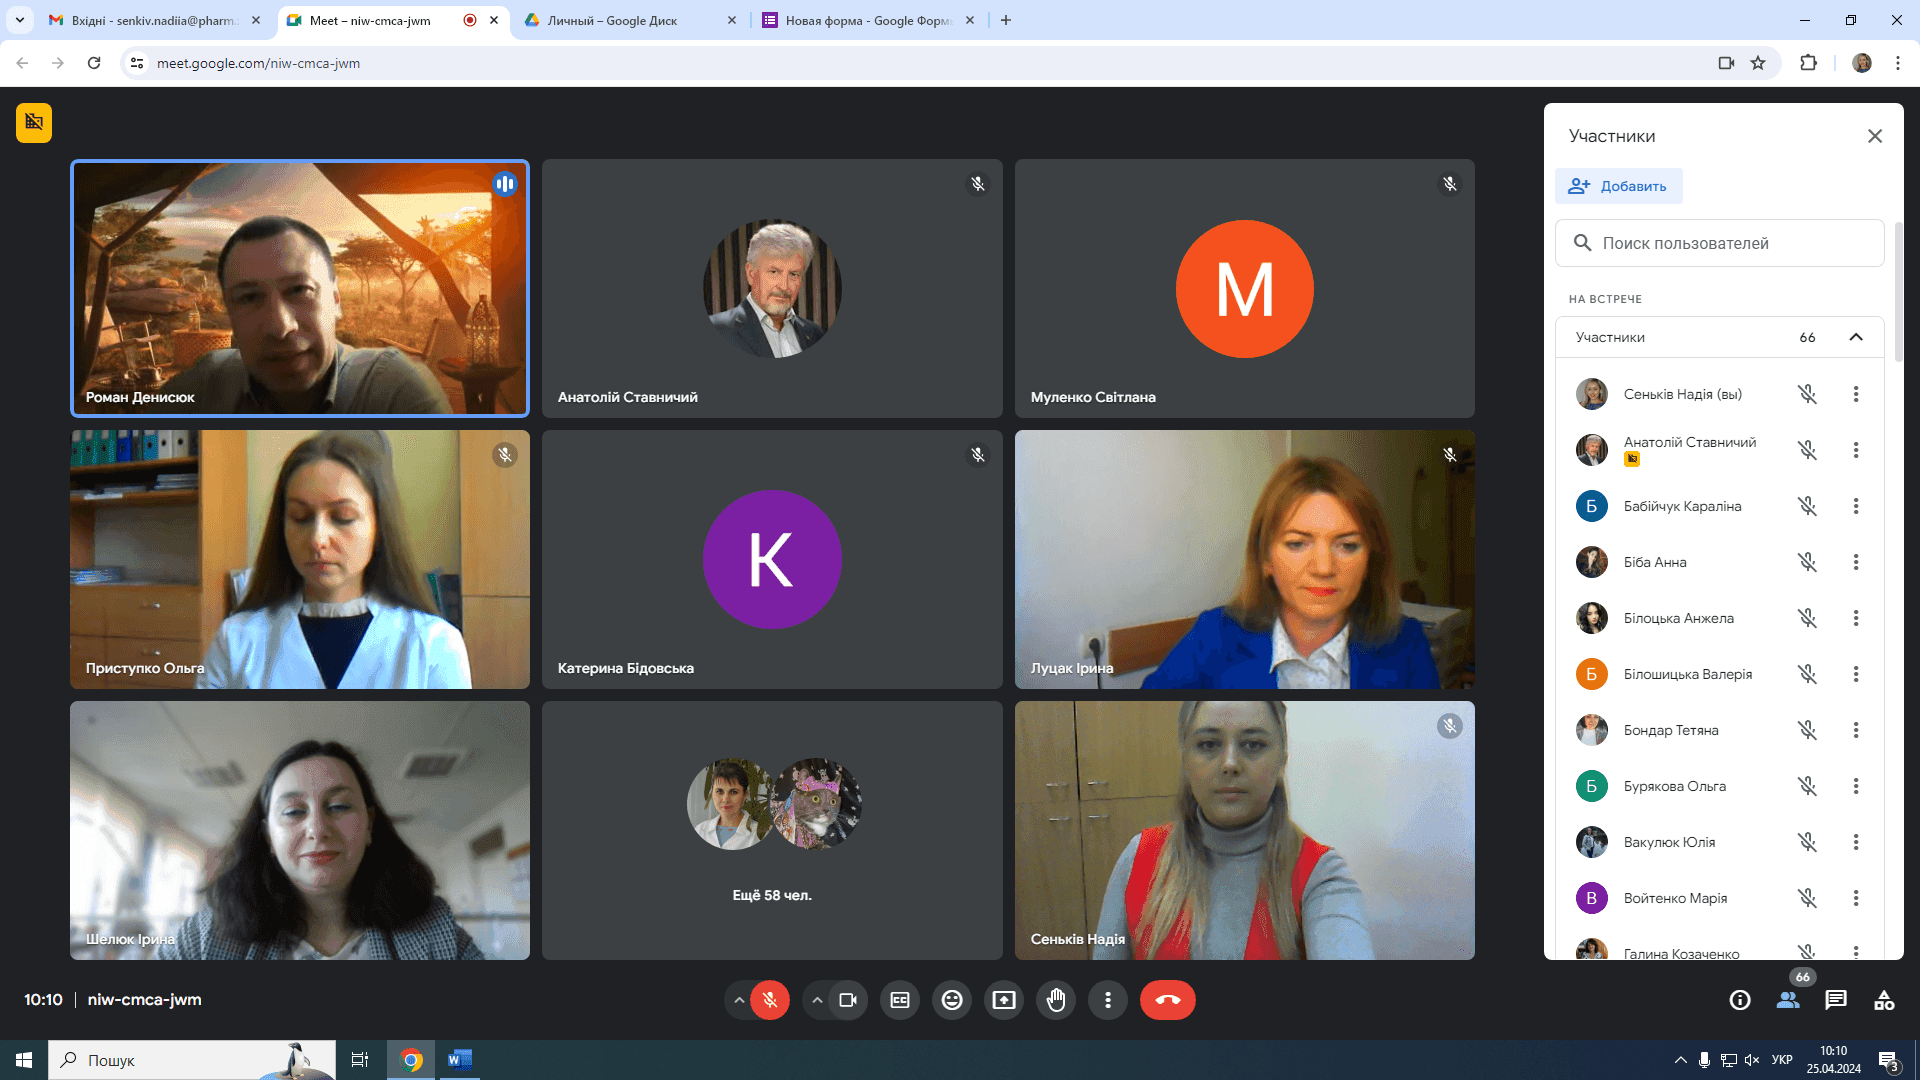The height and width of the screenshot is (1080, 1920).
Task: Focus the Поиск пользователей search field
Action: [x=1720, y=243]
